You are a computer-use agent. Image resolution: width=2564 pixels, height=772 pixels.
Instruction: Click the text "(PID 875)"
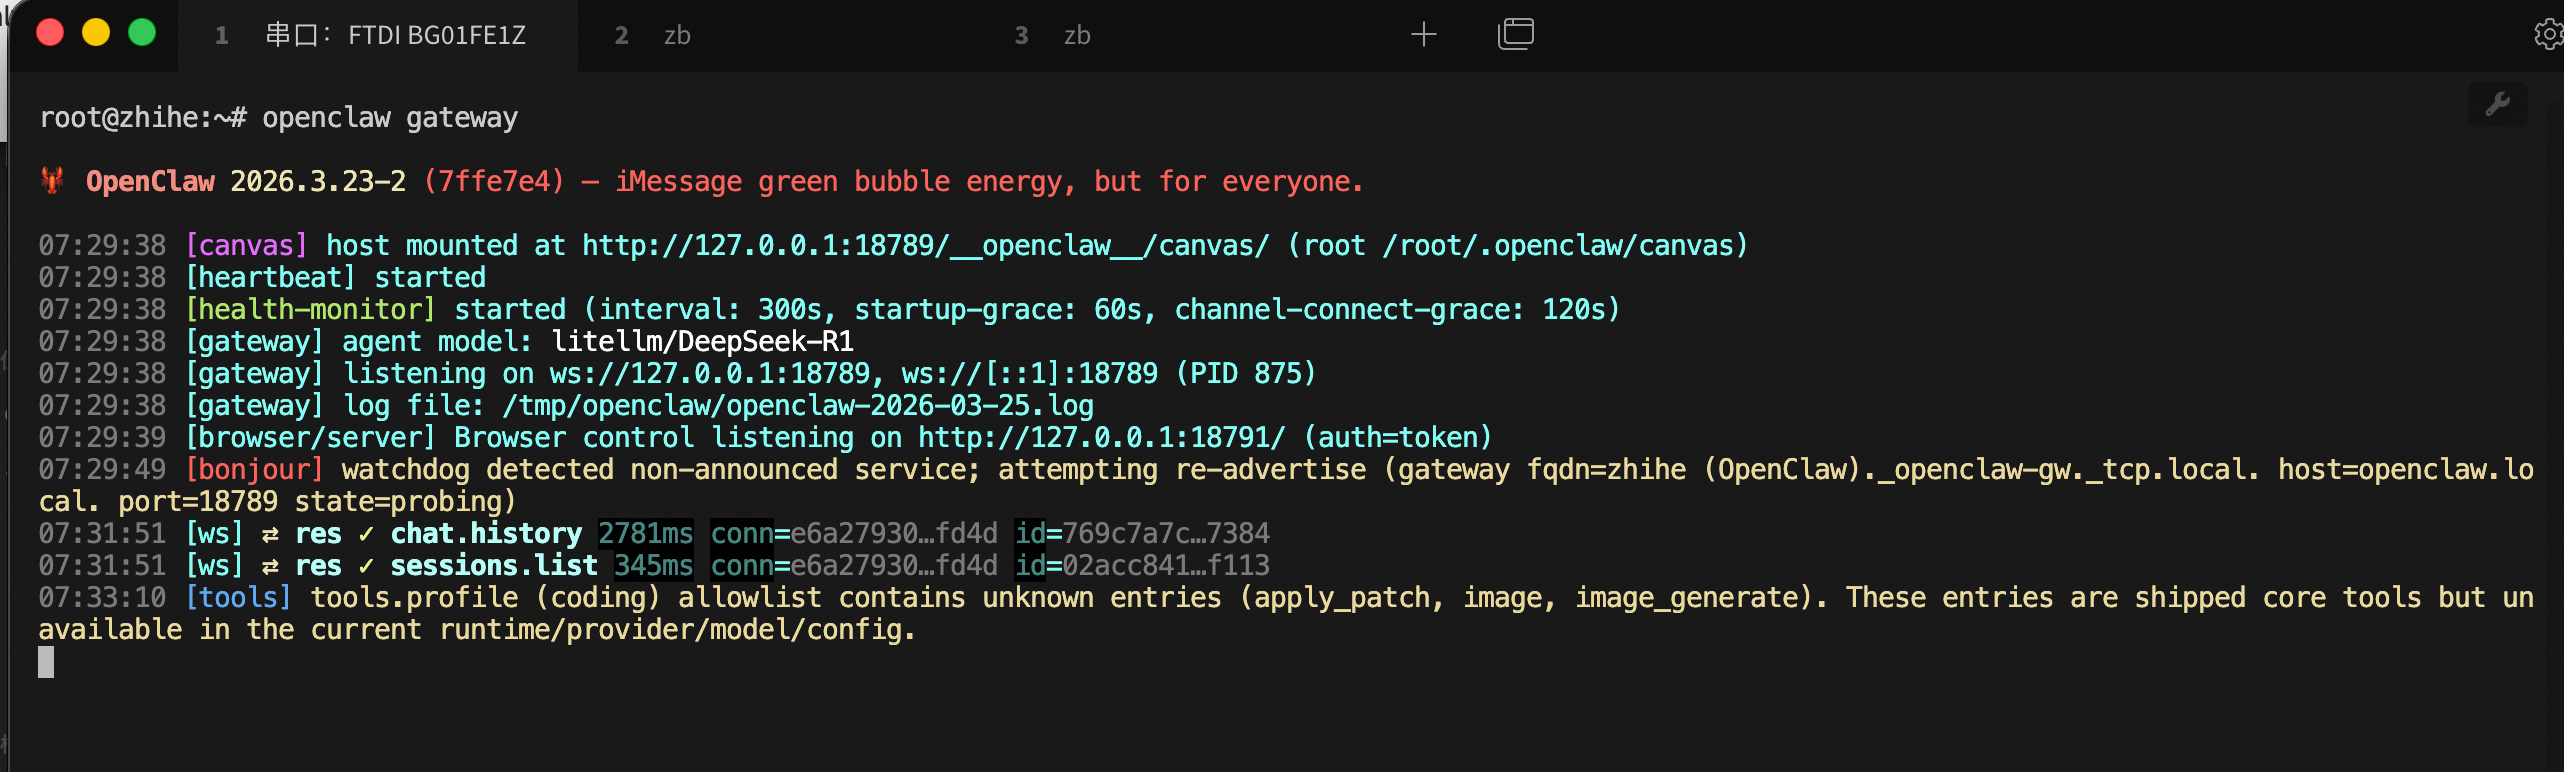[x=1246, y=374]
